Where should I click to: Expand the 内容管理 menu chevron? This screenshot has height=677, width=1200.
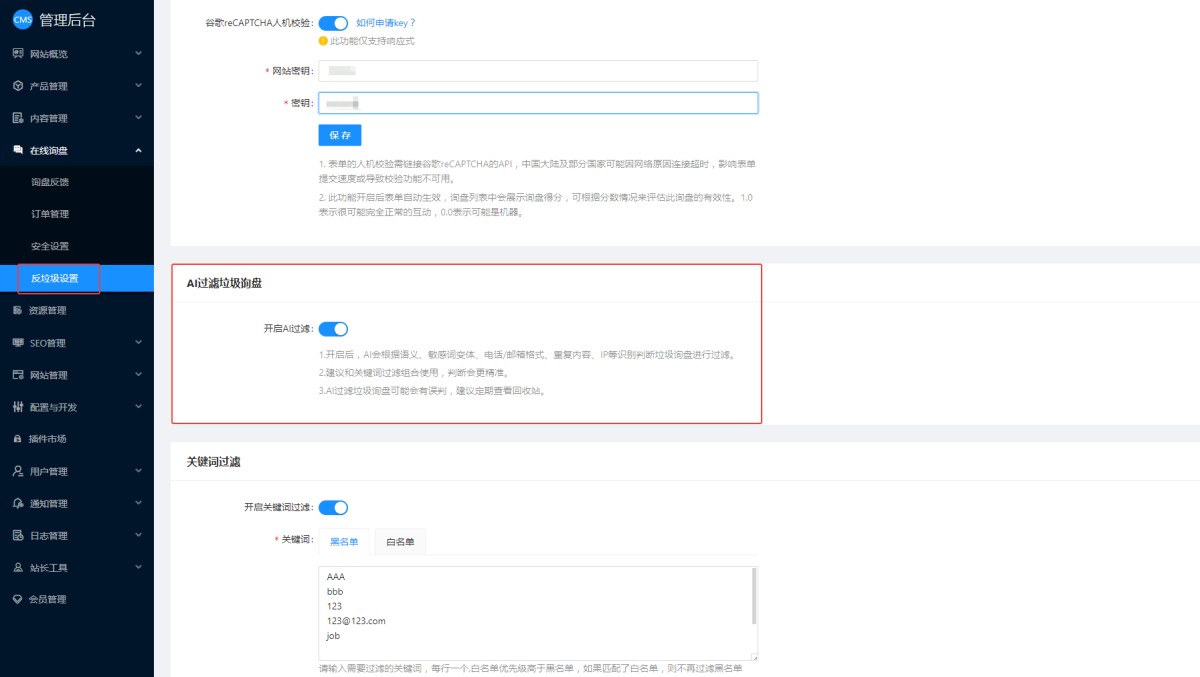[138, 118]
